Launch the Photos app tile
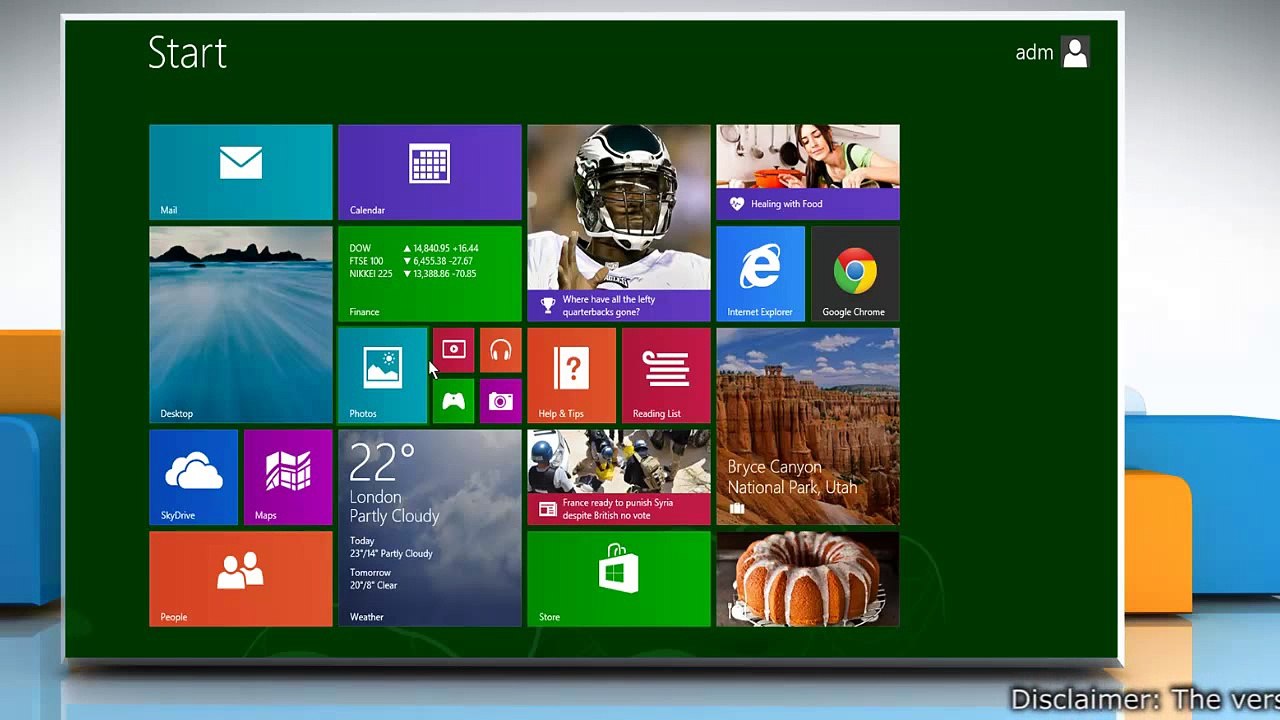 coord(382,376)
